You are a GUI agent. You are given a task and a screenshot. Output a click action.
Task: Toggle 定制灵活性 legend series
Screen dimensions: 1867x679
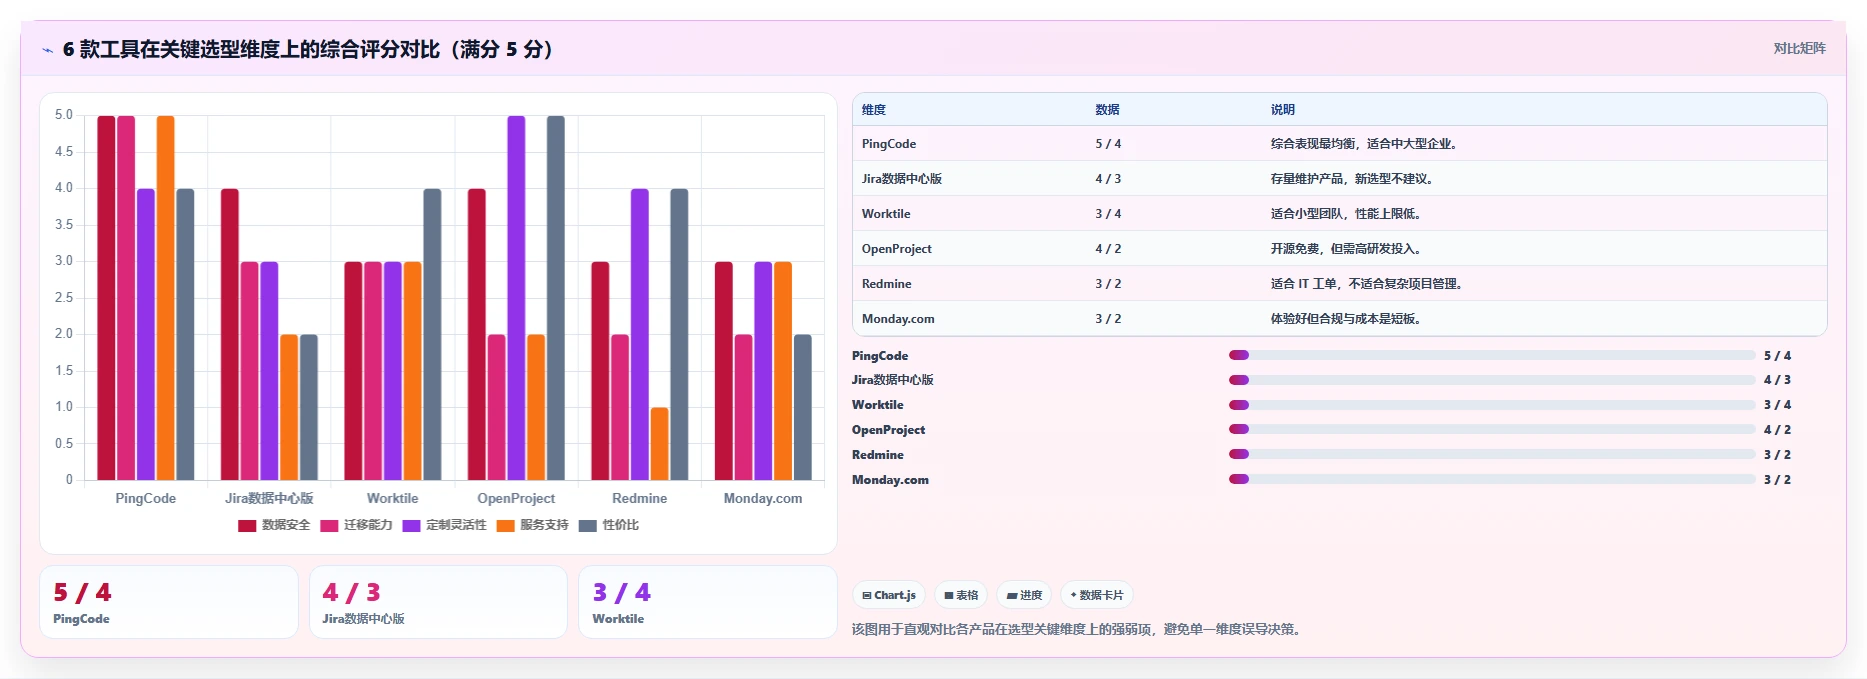click(444, 525)
